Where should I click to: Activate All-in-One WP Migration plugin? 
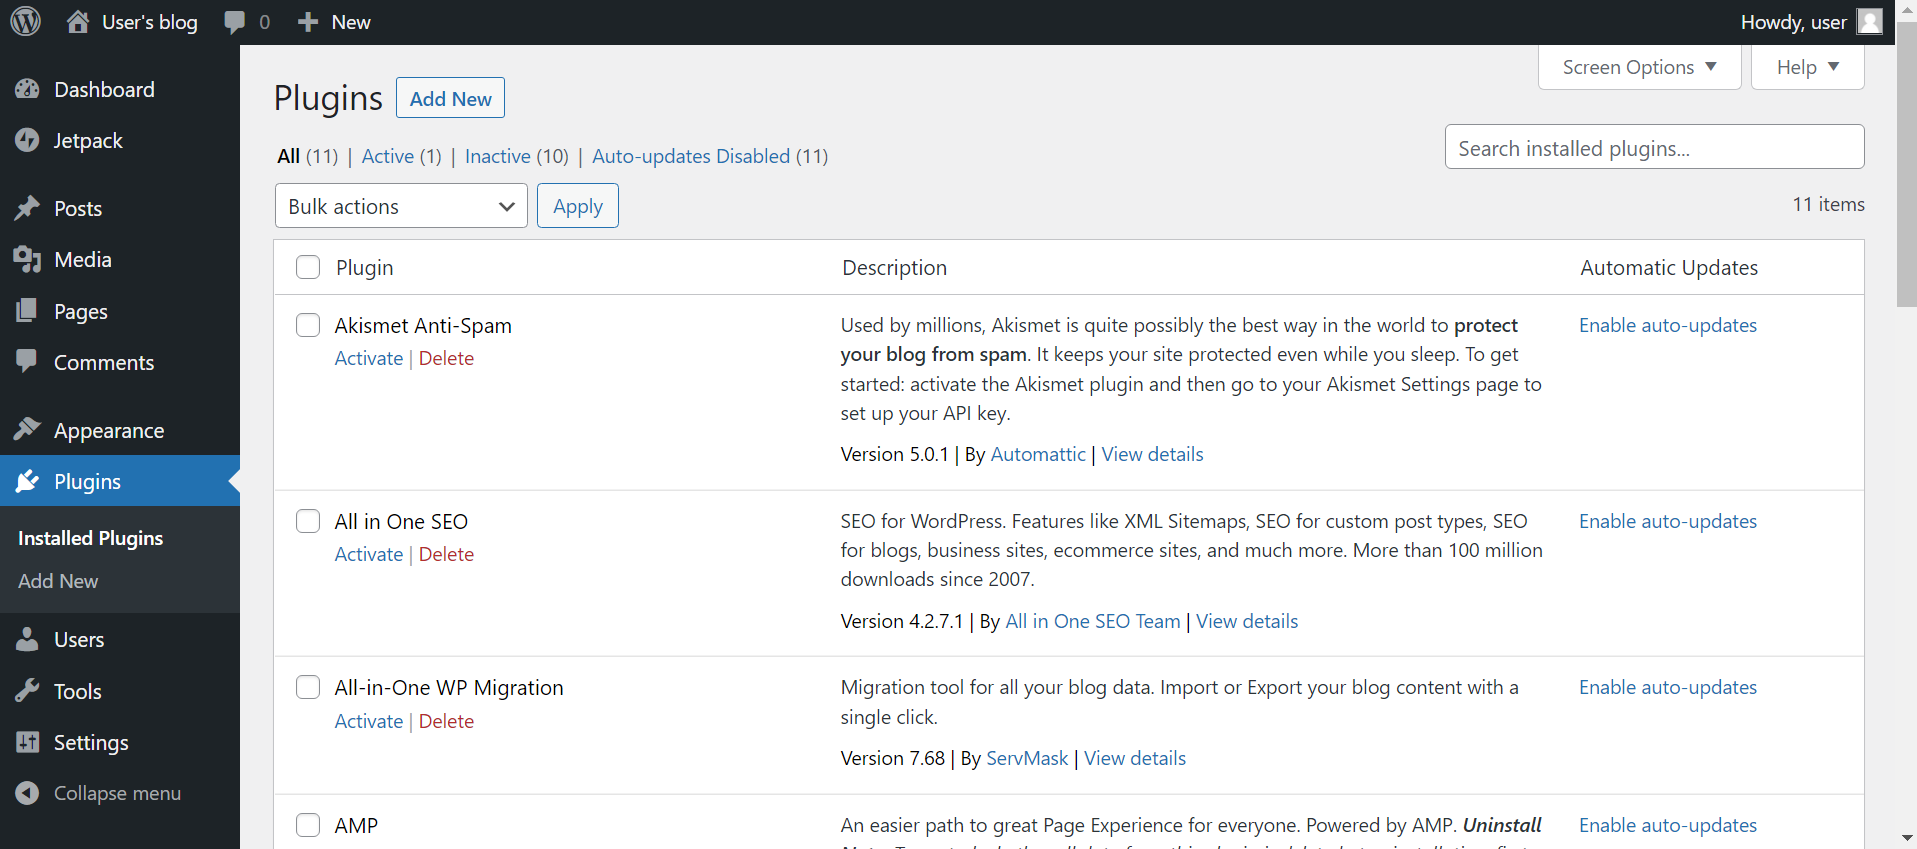click(x=369, y=721)
